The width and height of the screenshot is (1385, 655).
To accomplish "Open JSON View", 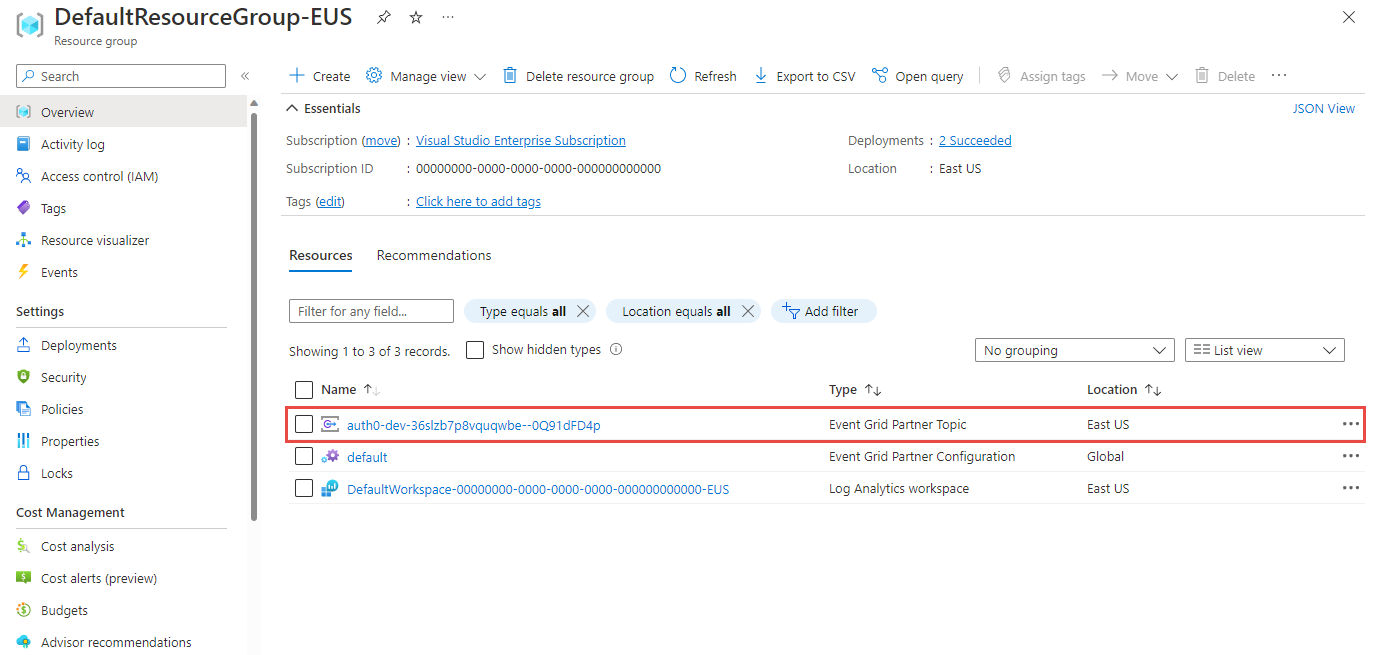I will 1324,107.
